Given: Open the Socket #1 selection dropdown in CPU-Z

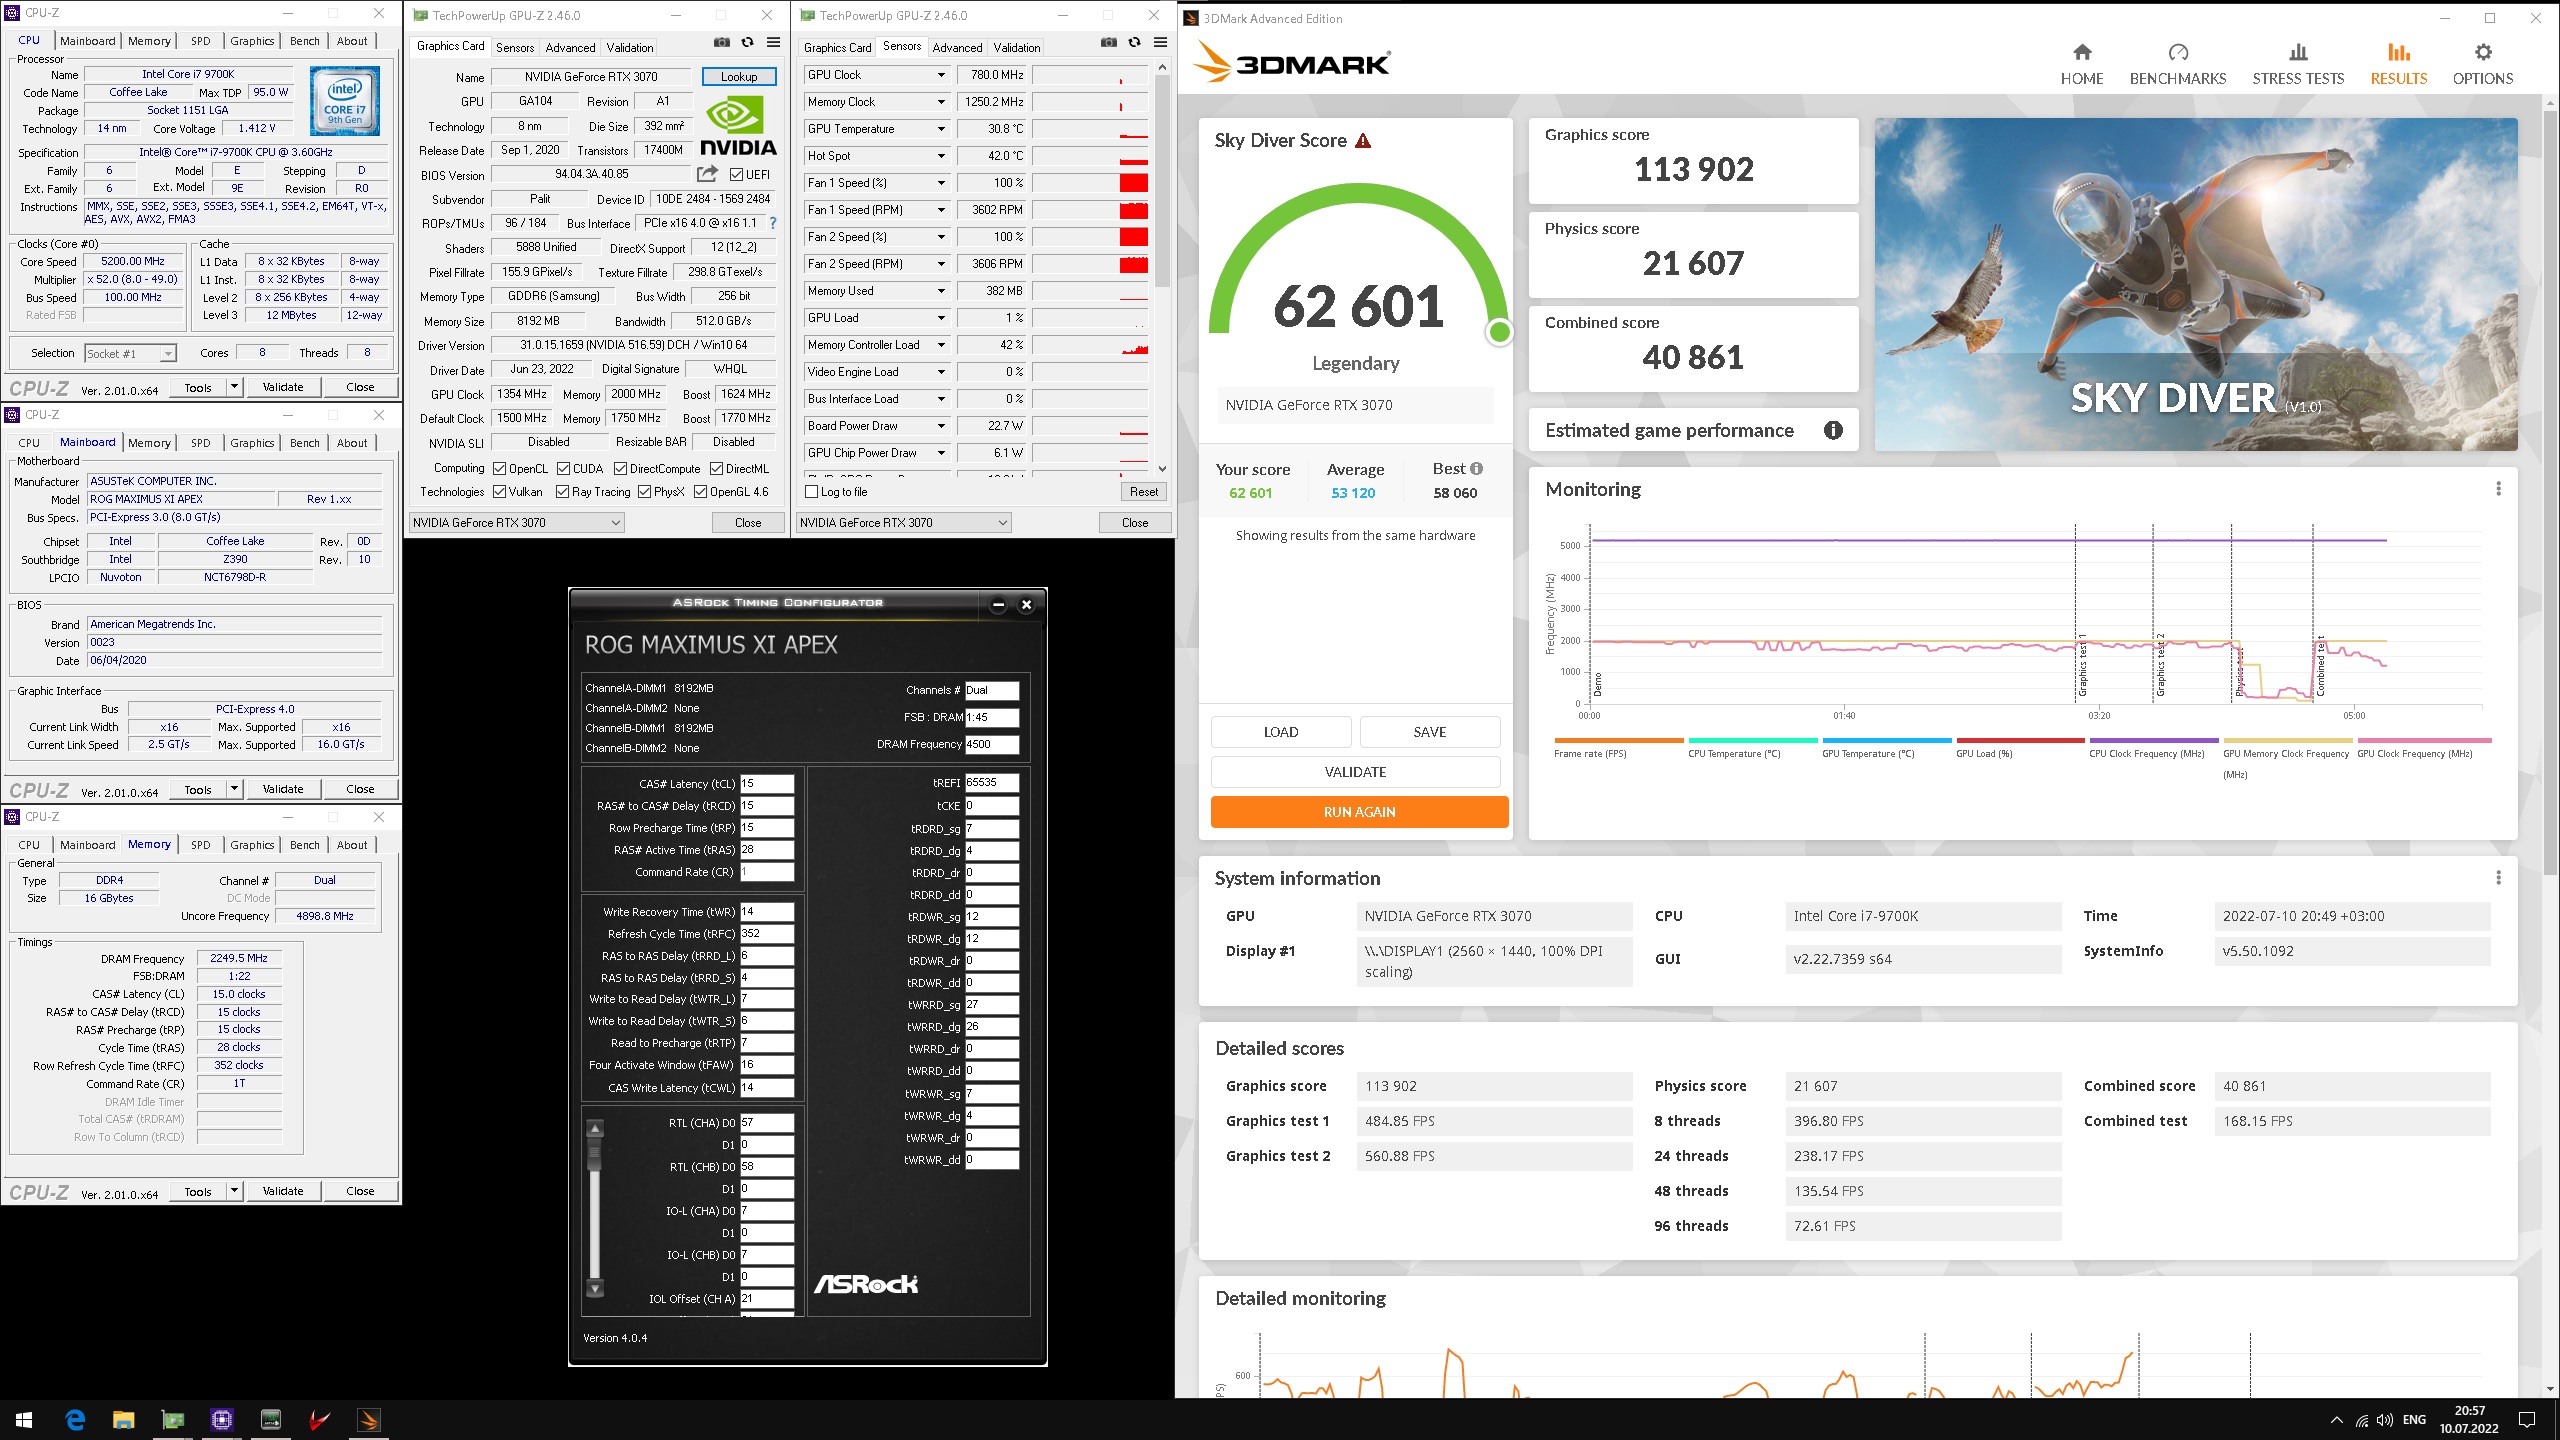Looking at the screenshot, I should (130, 353).
